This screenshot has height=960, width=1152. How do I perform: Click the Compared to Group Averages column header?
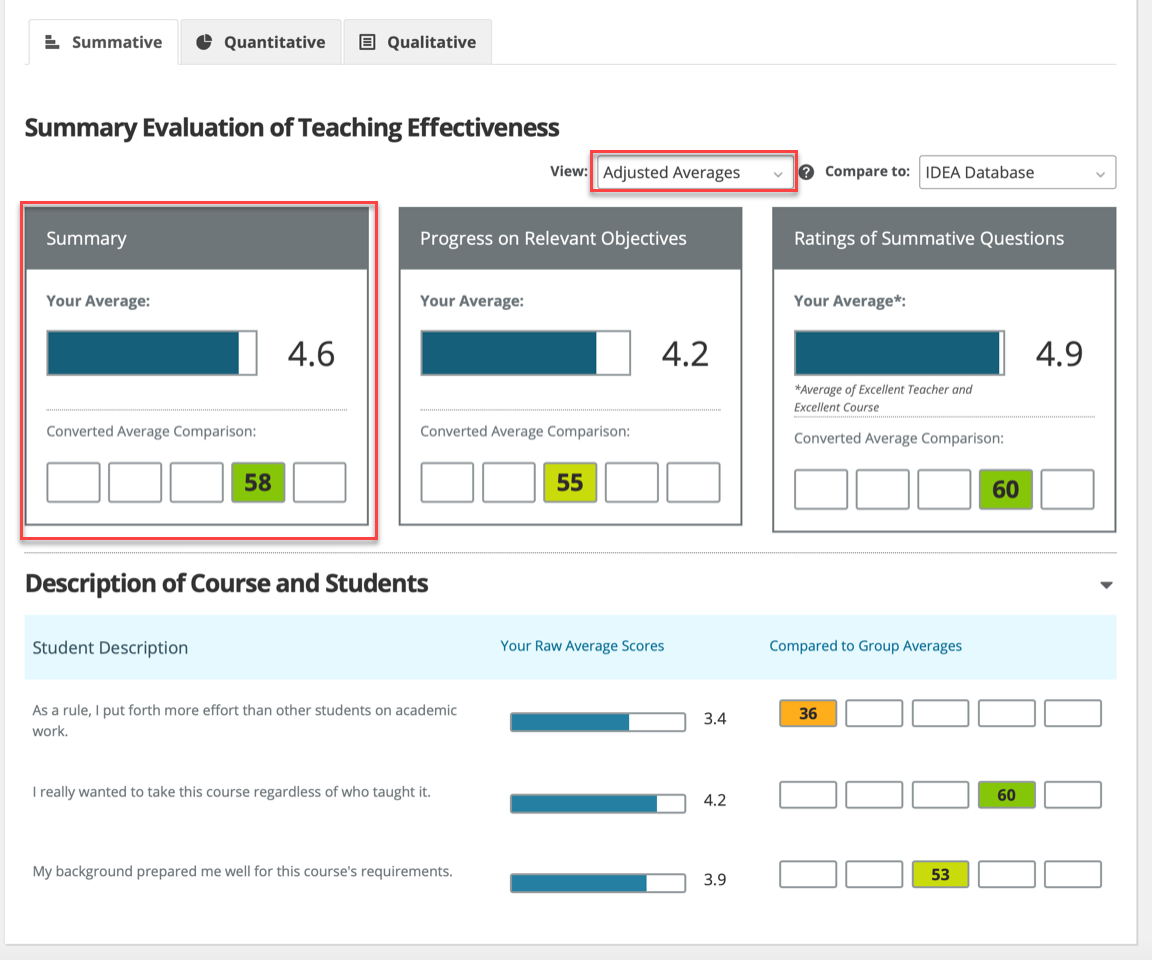point(865,646)
